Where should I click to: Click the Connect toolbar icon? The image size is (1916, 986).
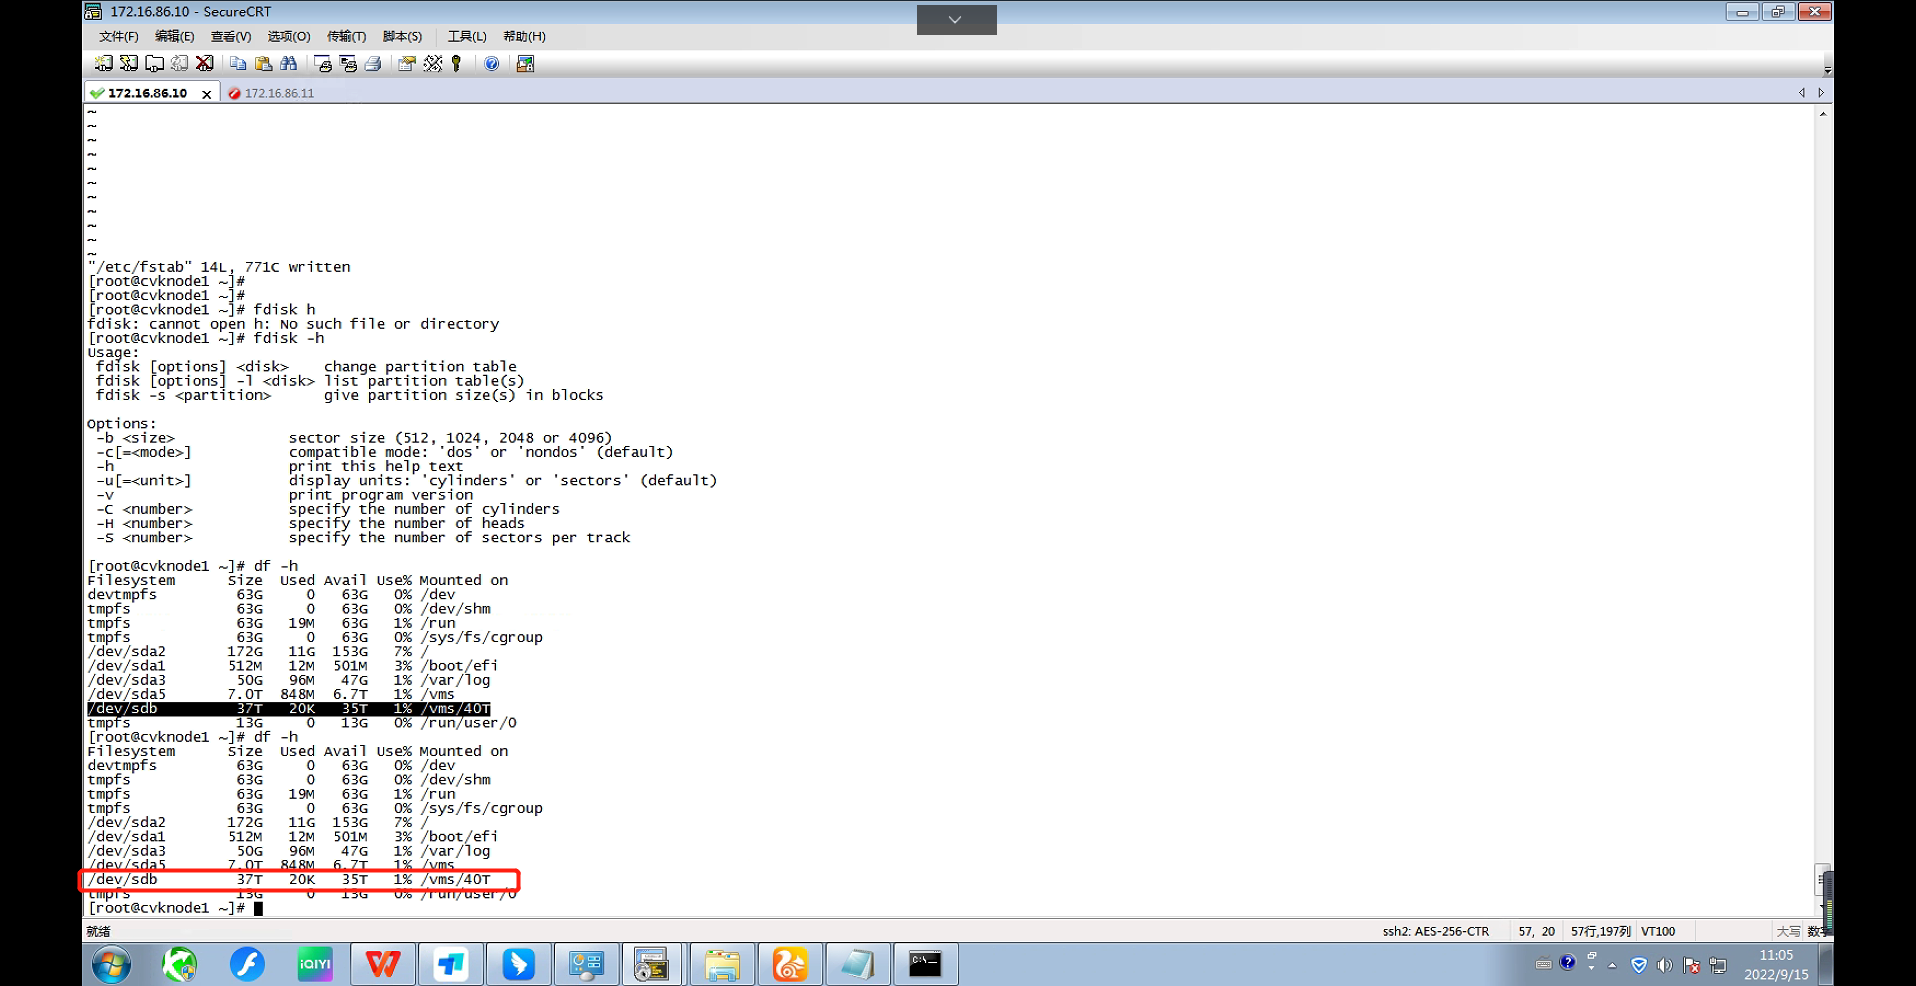[103, 64]
